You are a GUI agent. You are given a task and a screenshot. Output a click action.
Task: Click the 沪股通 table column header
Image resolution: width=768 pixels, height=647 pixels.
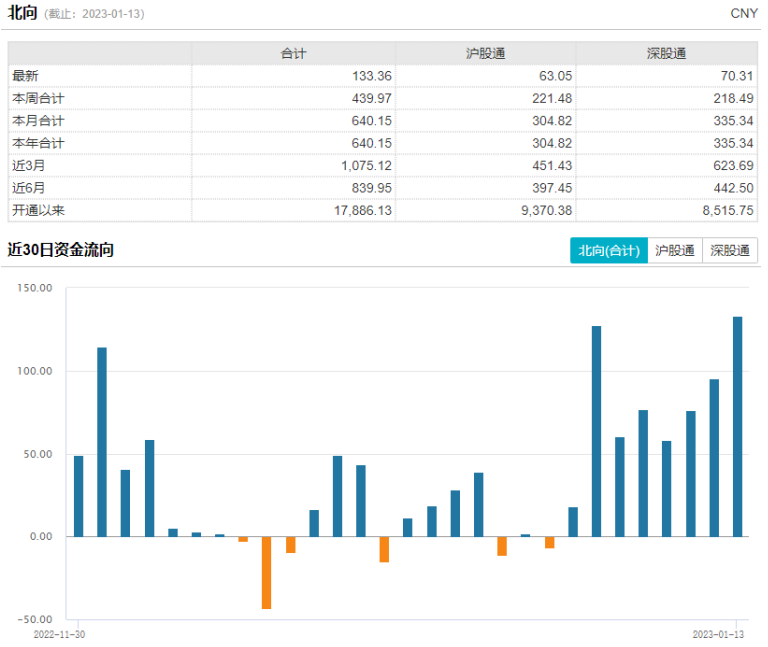click(x=485, y=53)
